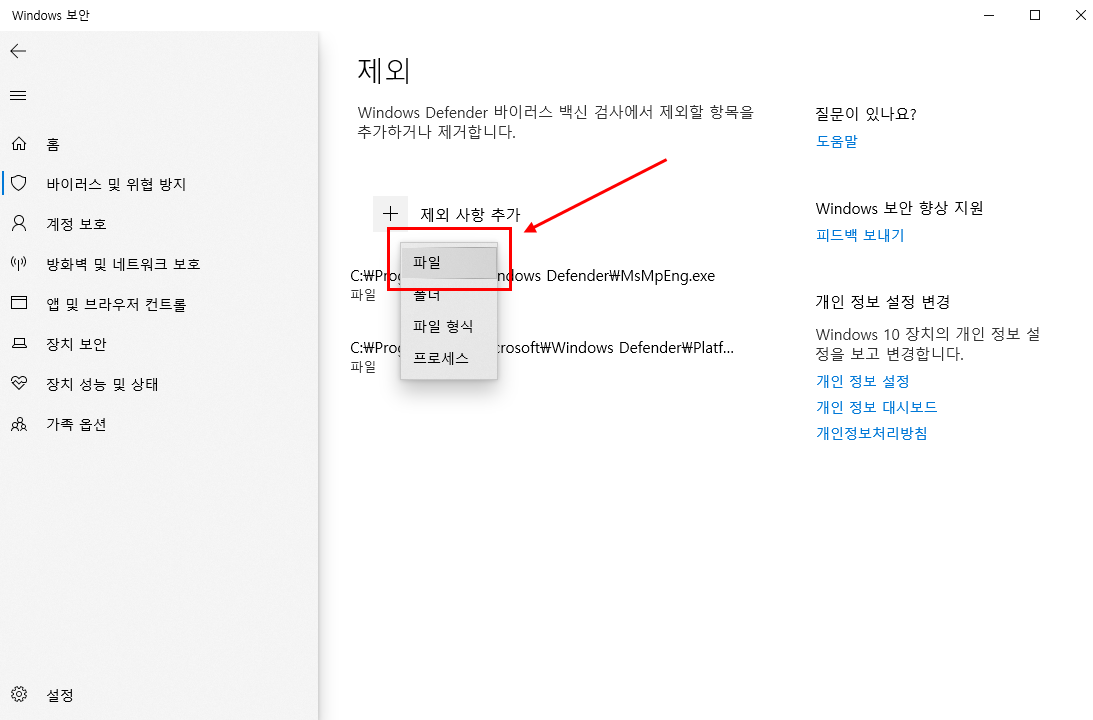
Task: Close the Windows 보안 window
Action: (x=1080, y=15)
